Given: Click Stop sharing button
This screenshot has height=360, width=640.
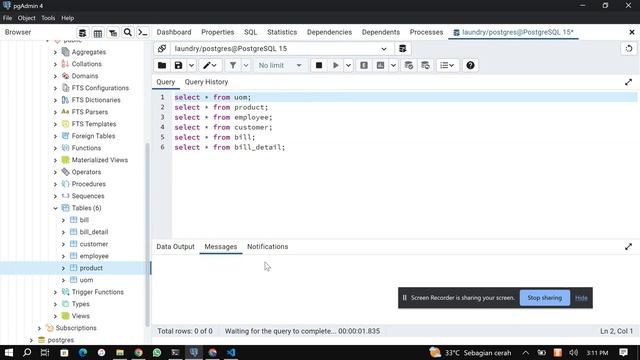Looking at the screenshot, I should [x=544, y=298].
